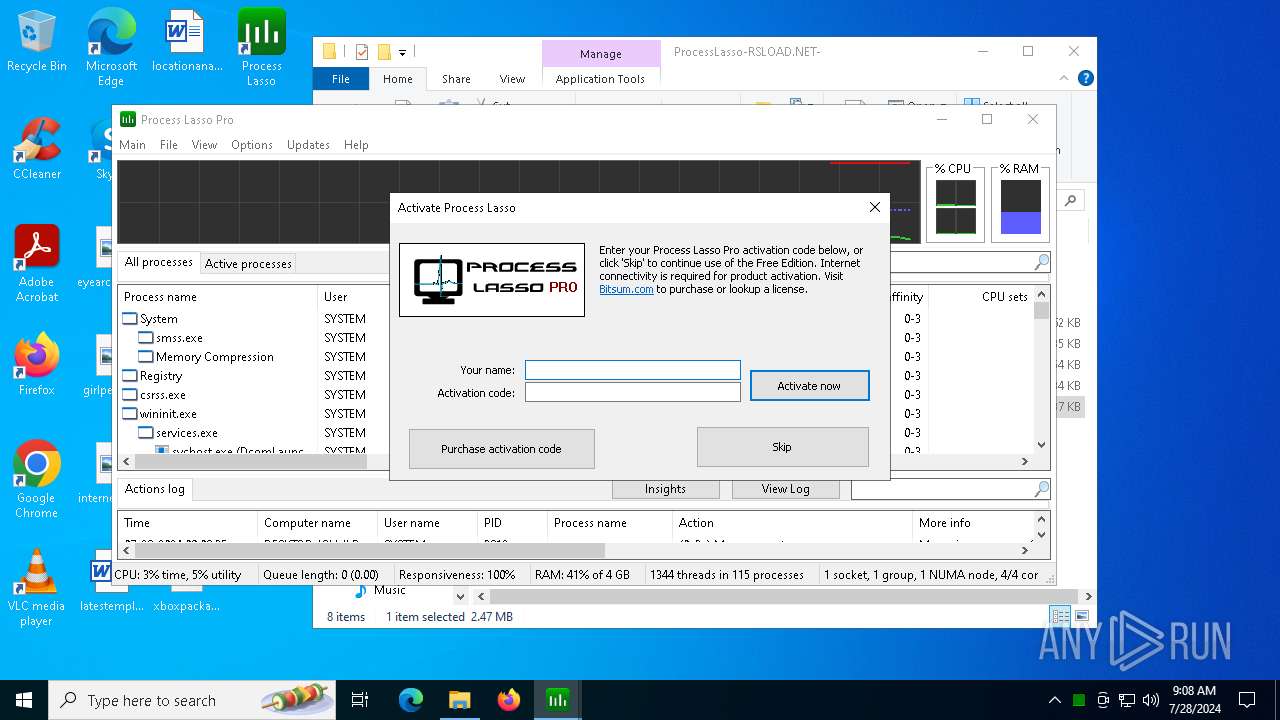Click the actions log search magnifier icon

point(1041,489)
